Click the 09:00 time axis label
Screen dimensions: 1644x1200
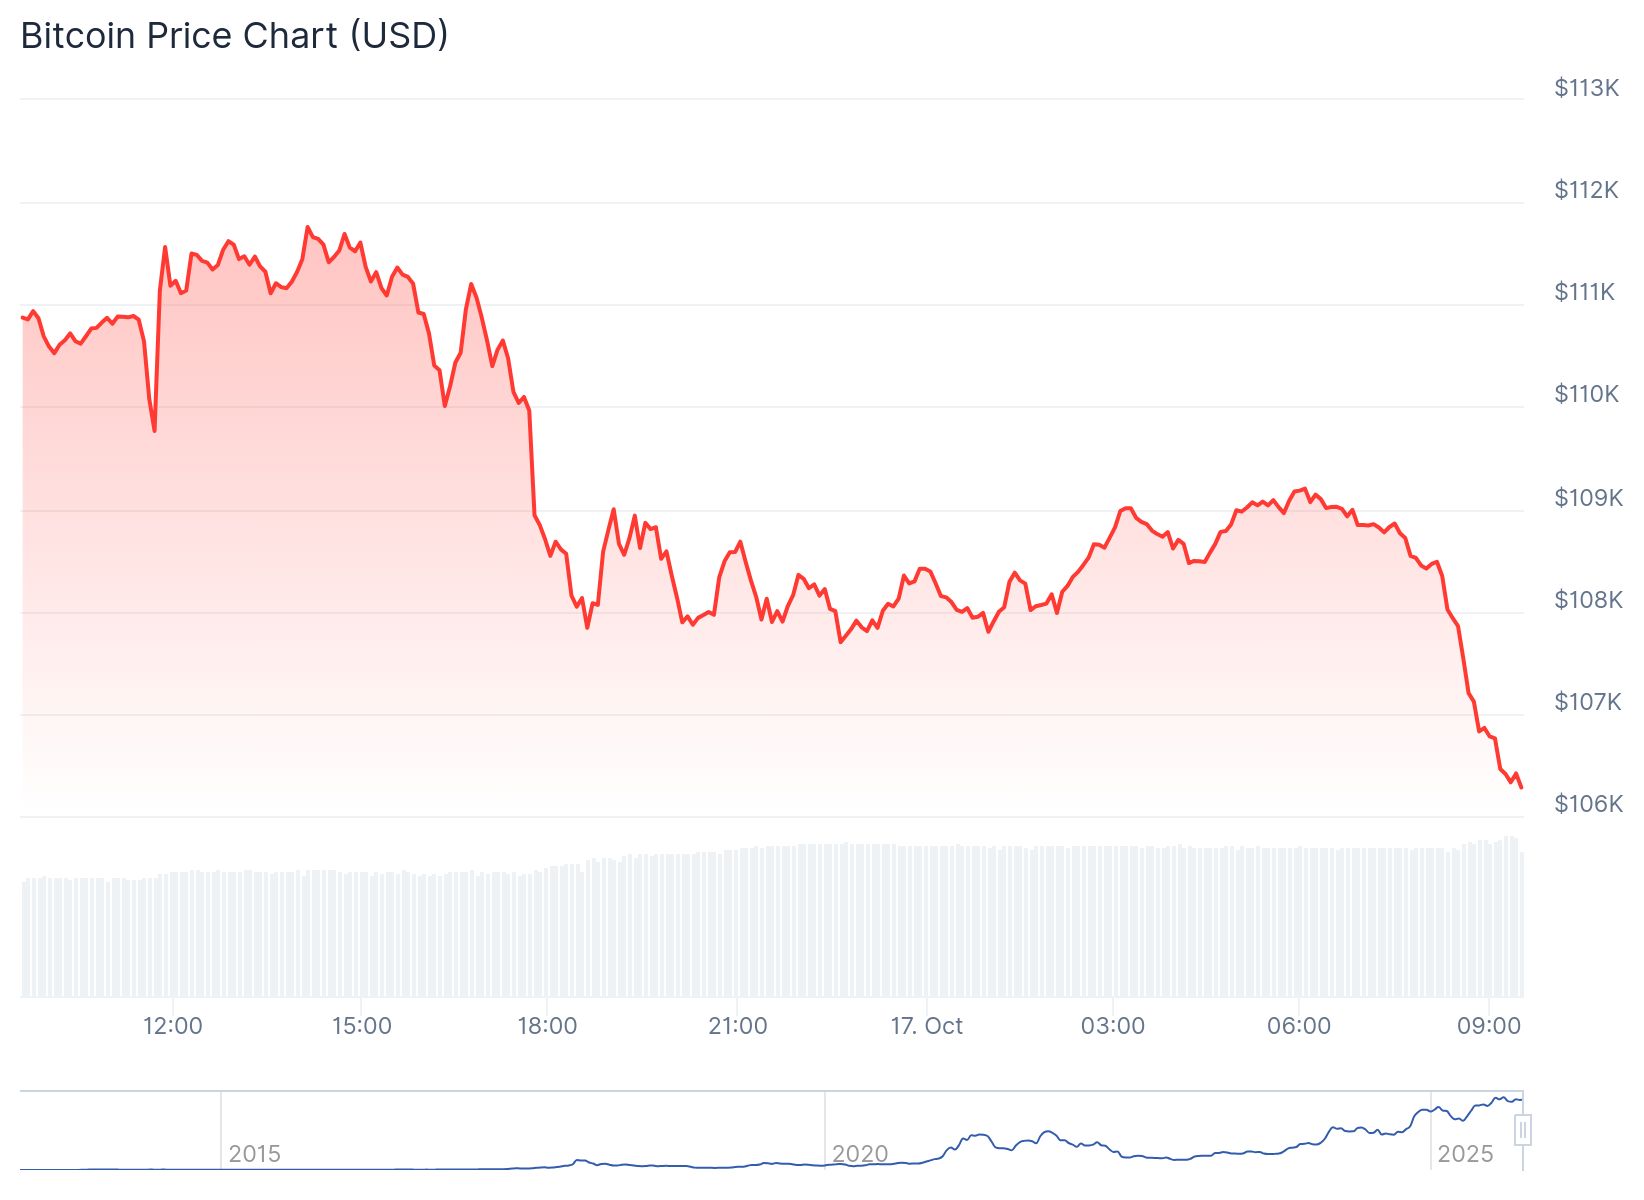[x=1488, y=1026]
